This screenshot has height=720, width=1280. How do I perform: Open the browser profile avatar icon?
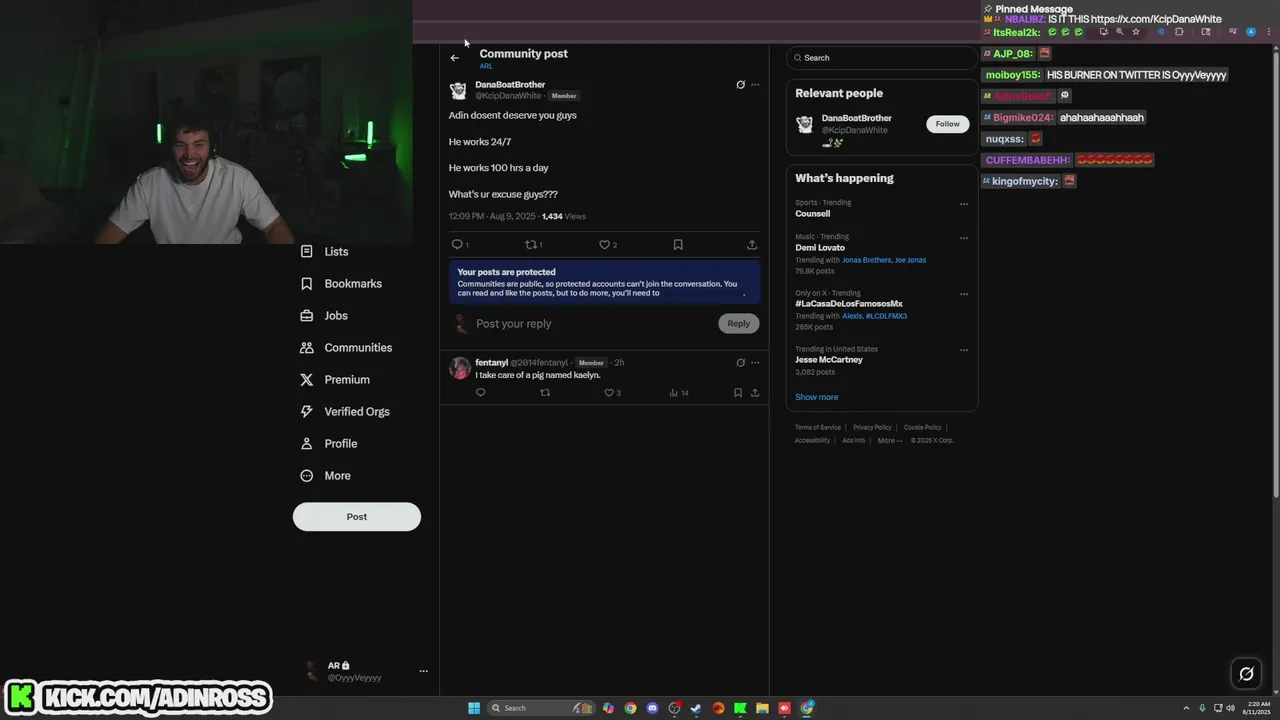(x=1252, y=32)
